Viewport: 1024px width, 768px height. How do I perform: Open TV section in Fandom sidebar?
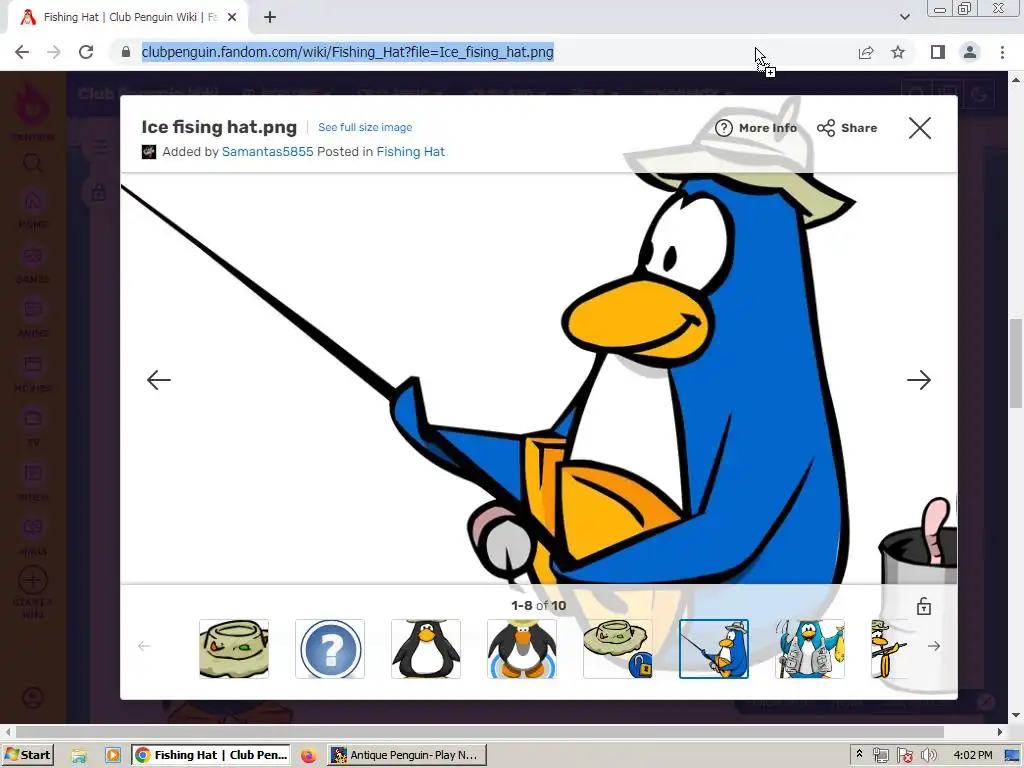coord(33,426)
